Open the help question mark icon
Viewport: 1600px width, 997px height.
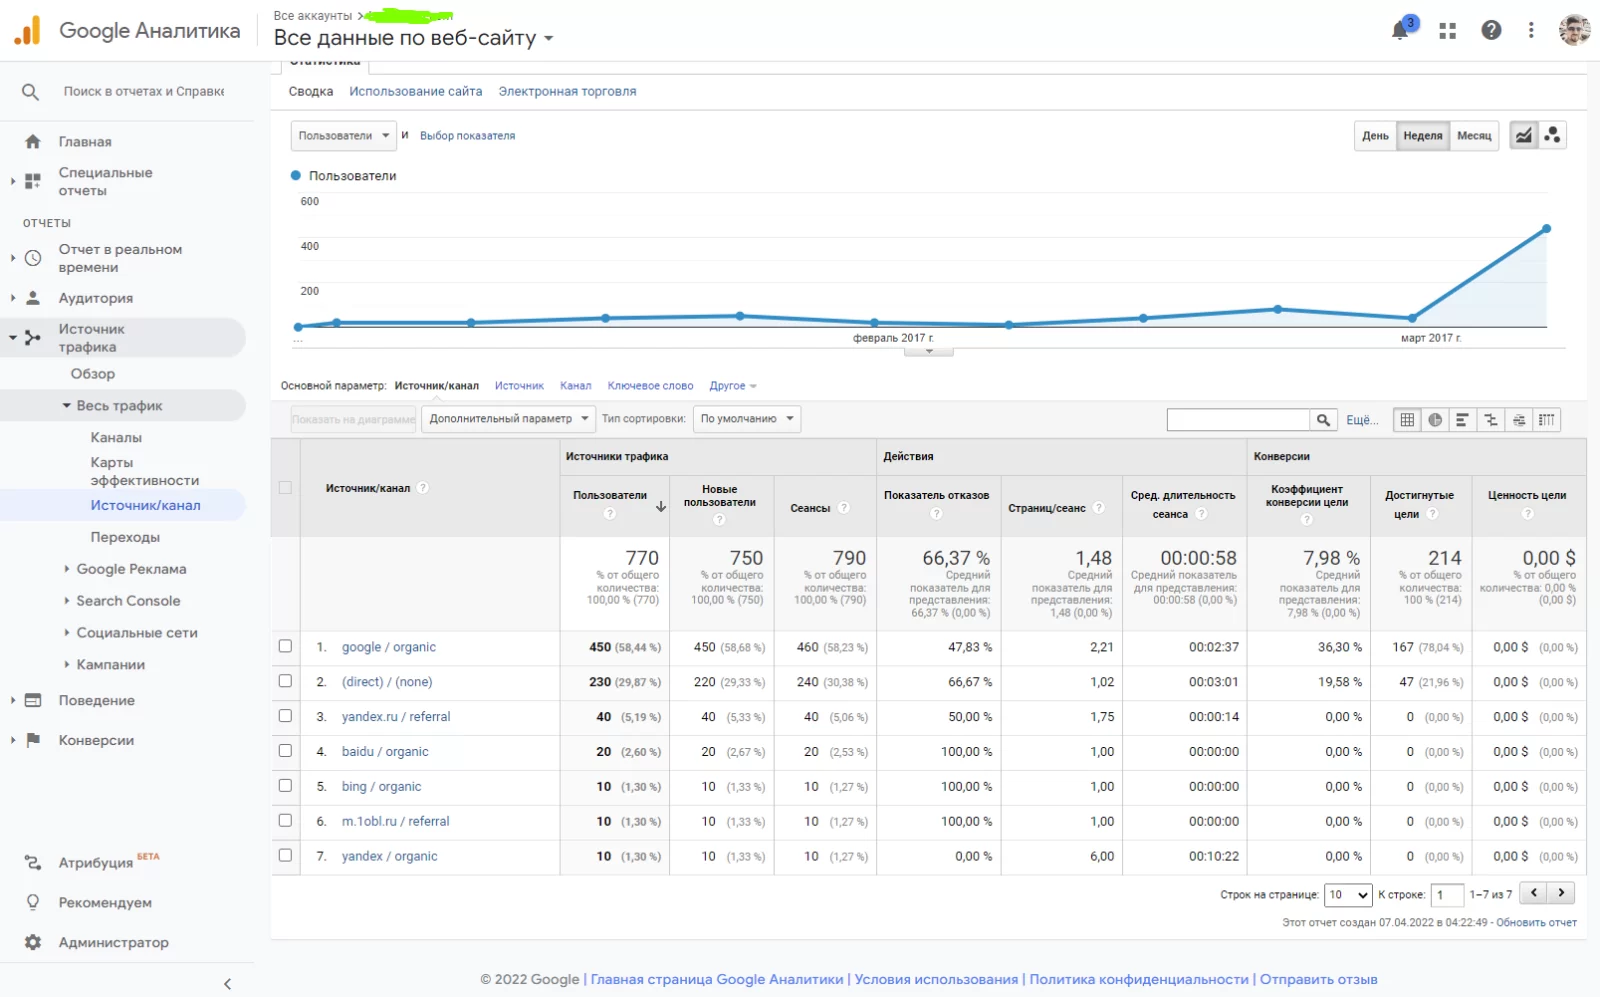pos(1491,30)
